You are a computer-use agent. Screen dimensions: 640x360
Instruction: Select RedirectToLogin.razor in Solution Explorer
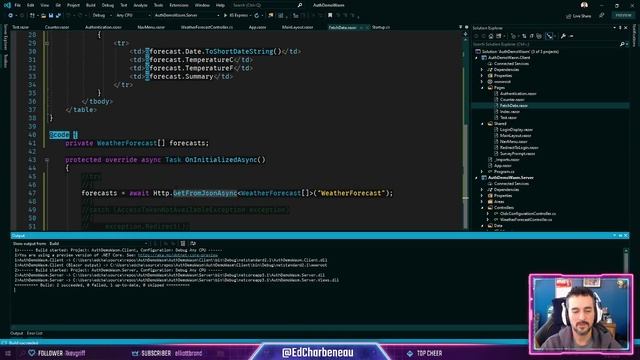519,148
